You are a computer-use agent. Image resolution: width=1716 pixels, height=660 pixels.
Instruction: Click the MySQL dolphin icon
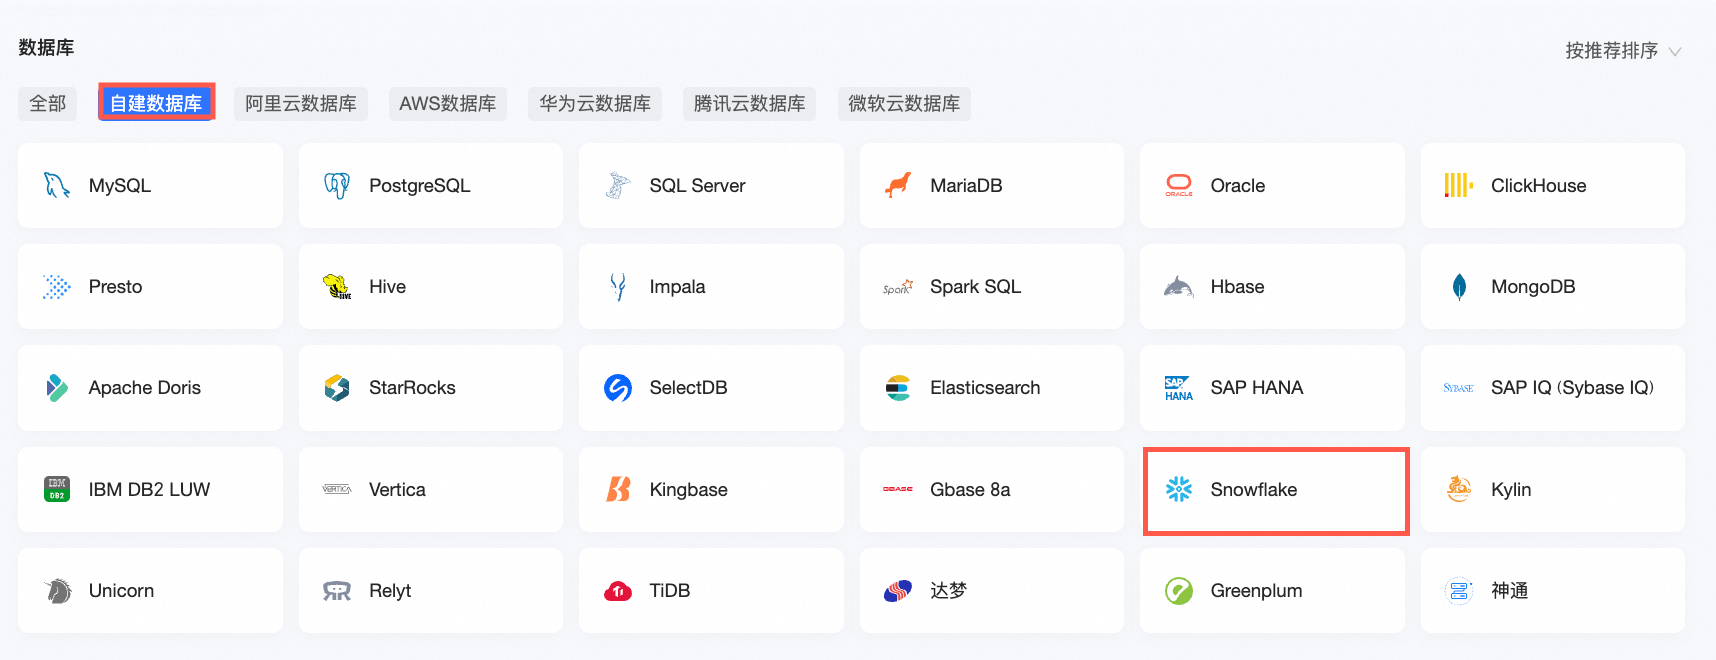click(x=57, y=185)
